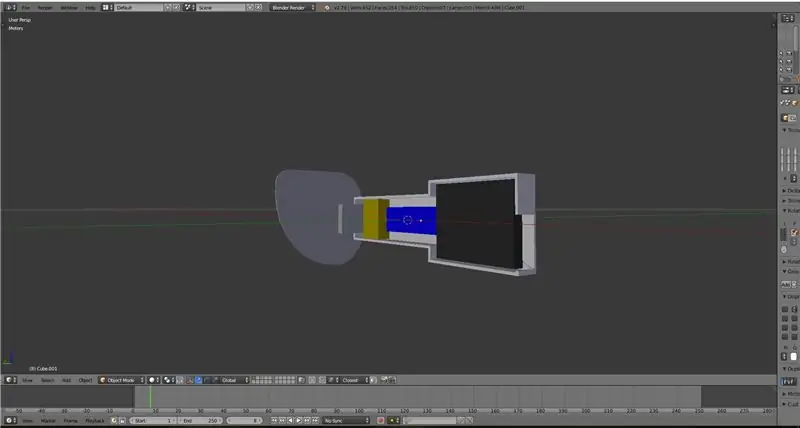Toggle the red auto-keyframe record button
The image size is (800, 428).
[380, 420]
